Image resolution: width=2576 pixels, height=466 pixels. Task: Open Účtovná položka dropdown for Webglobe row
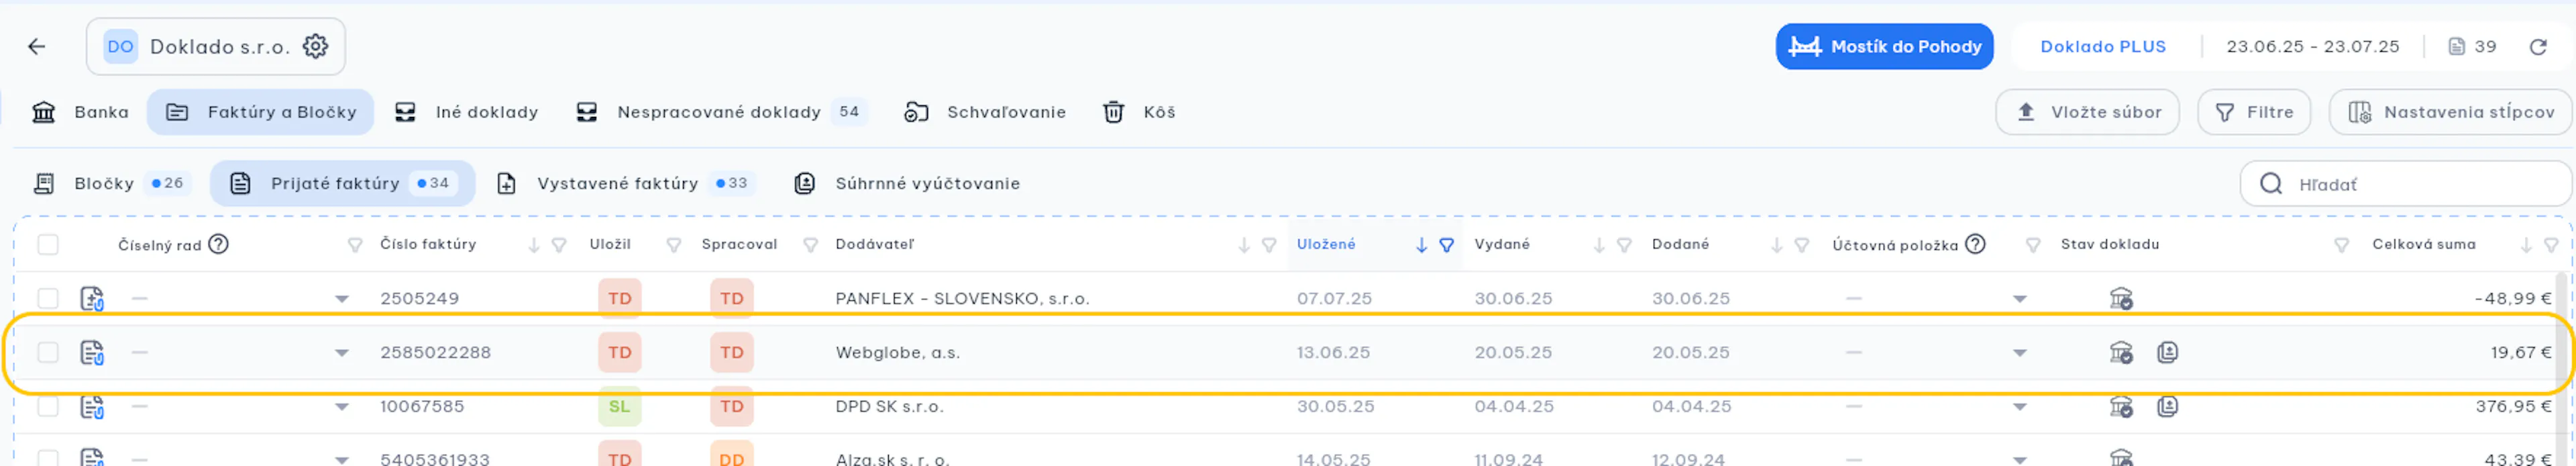click(x=2019, y=353)
